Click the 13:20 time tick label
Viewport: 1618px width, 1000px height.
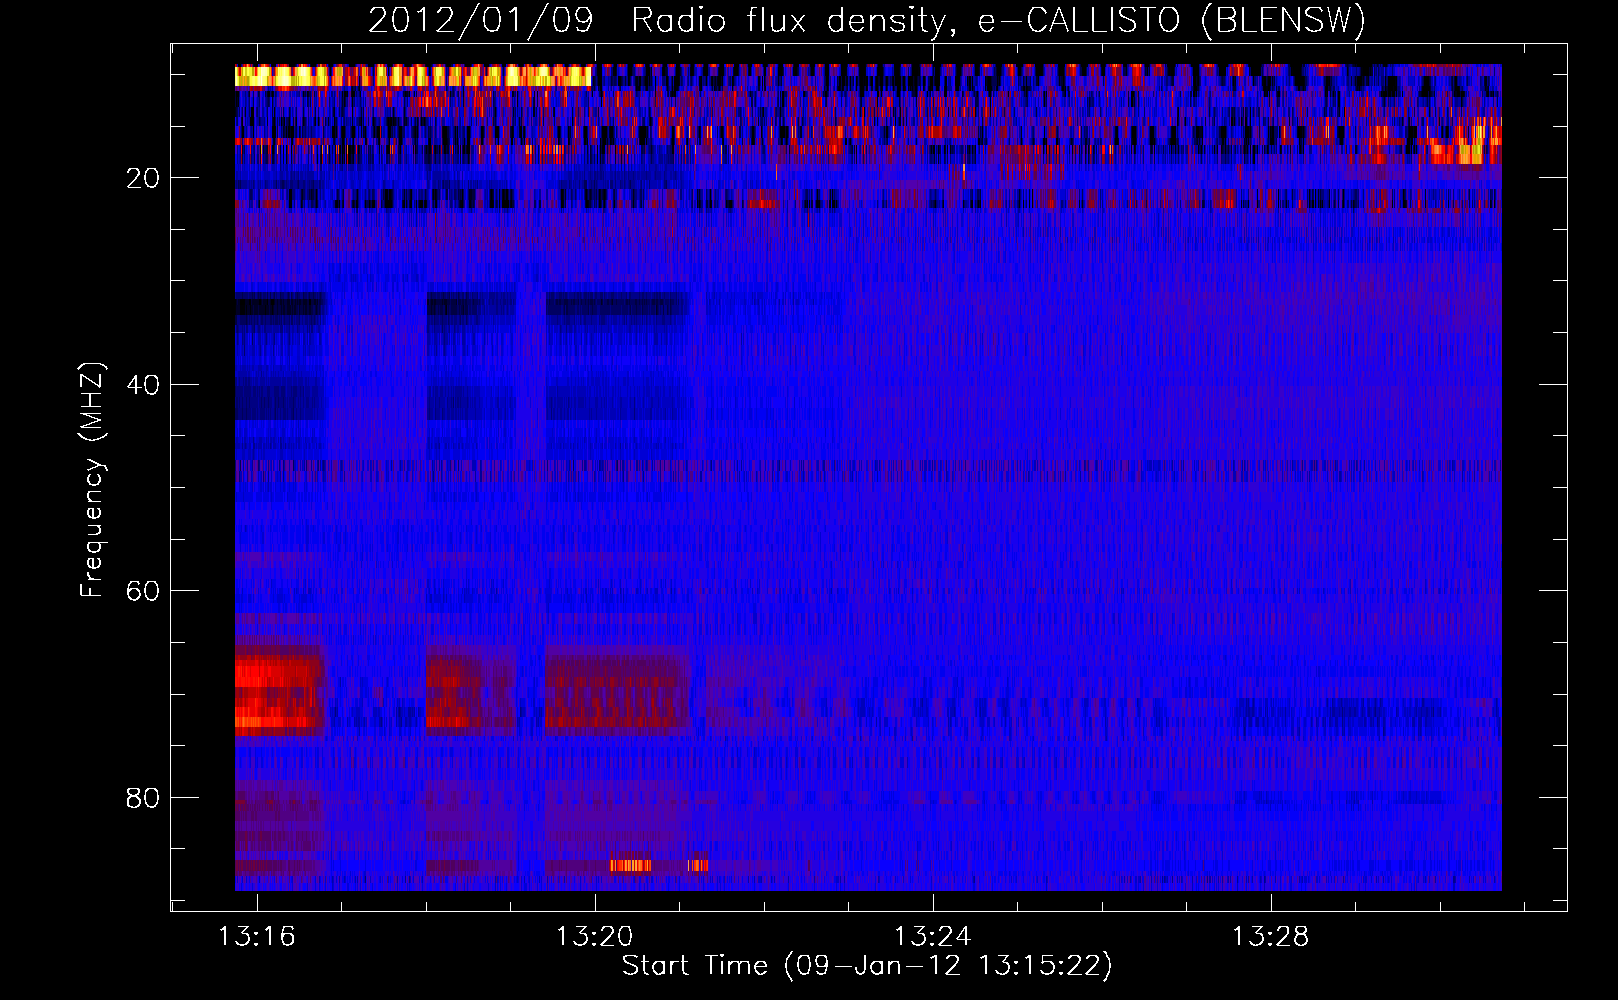(595, 937)
